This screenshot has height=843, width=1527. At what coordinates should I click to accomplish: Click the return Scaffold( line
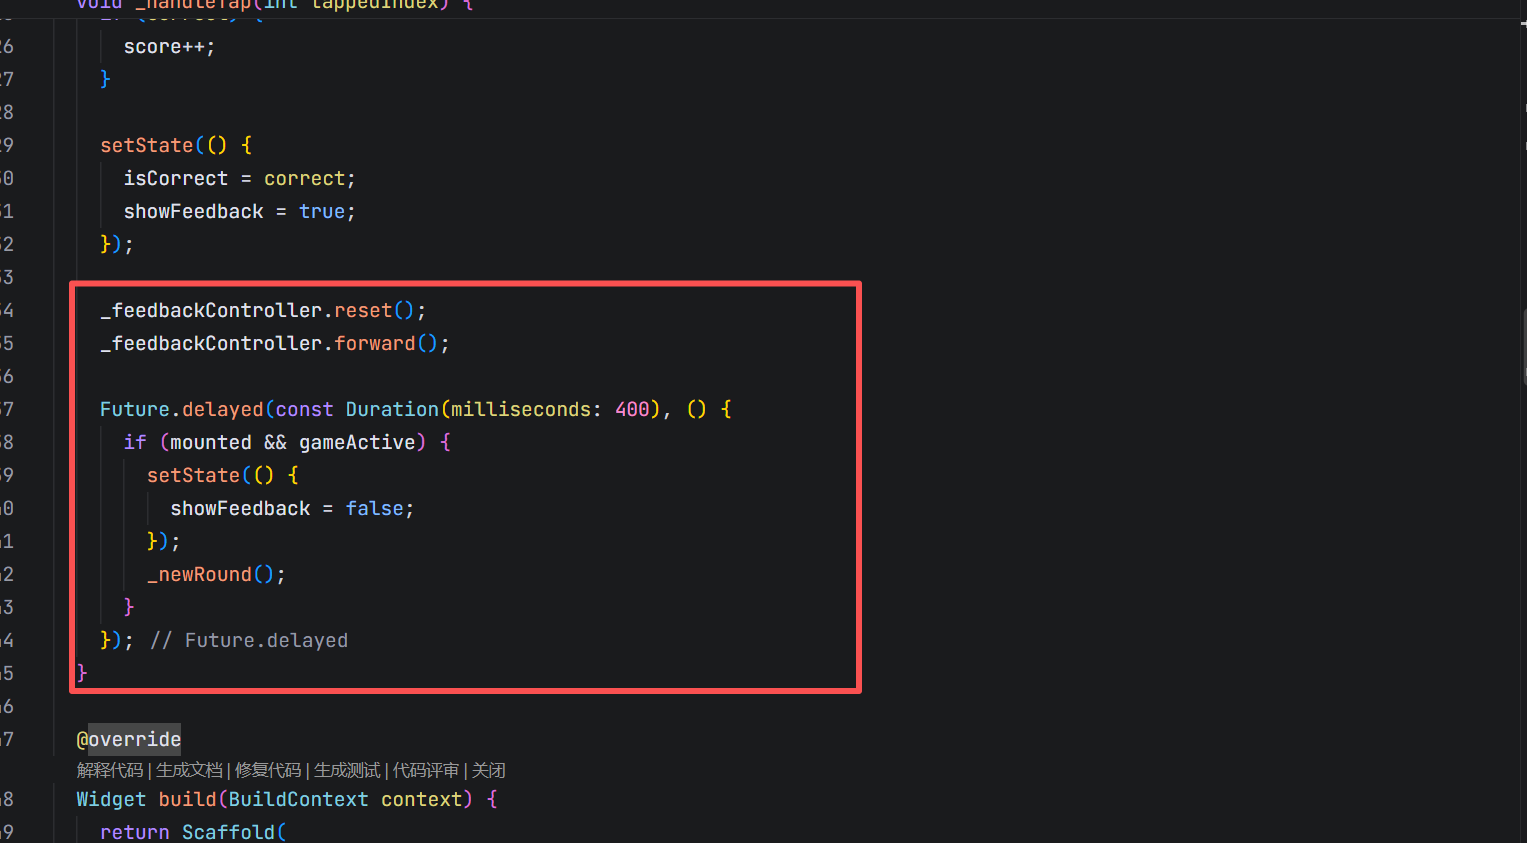(193, 832)
